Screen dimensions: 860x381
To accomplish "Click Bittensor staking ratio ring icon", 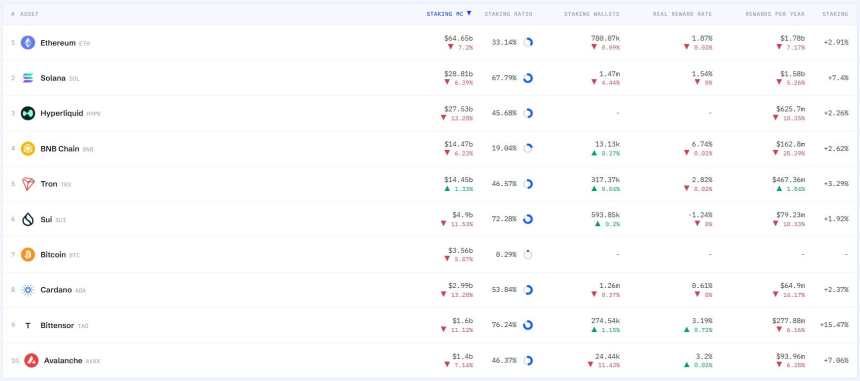I will (528, 325).
